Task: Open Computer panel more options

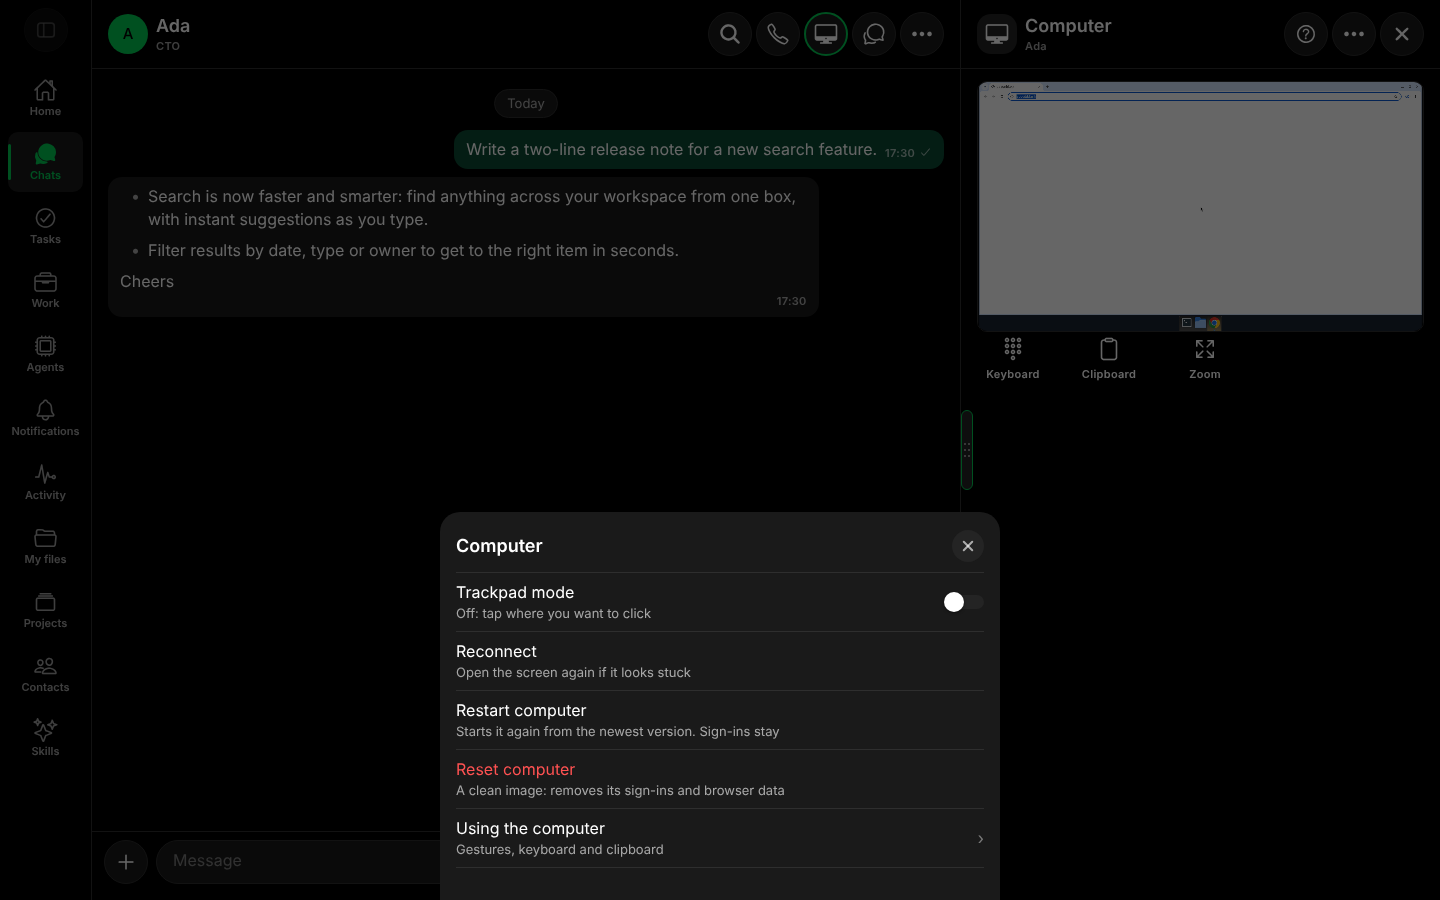Action: tap(1354, 34)
